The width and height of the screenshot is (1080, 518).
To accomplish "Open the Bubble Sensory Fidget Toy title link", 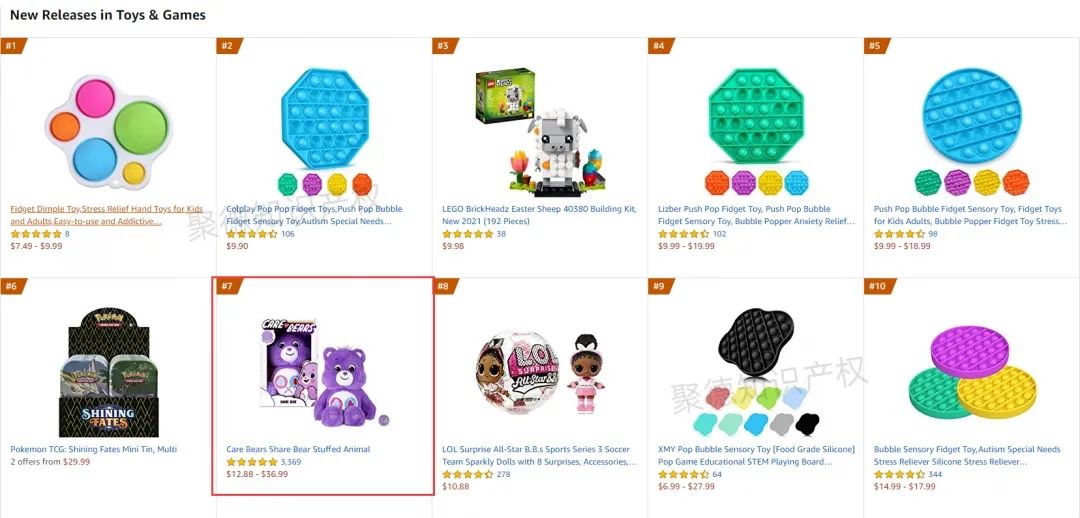I will click(967, 455).
